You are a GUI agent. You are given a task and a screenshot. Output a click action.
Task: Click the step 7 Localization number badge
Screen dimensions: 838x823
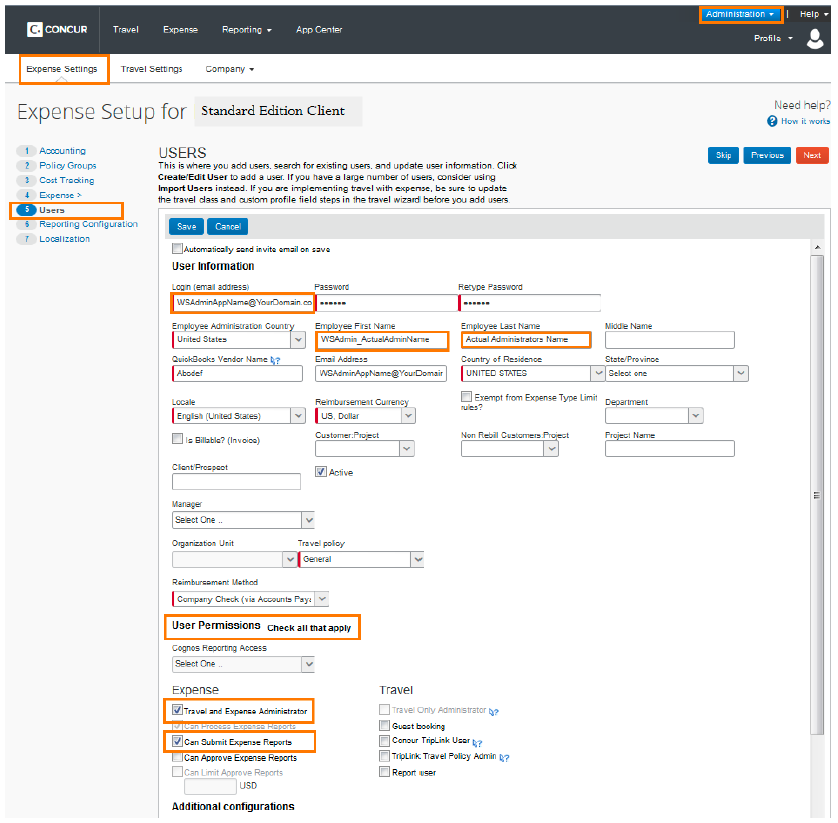coord(27,239)
